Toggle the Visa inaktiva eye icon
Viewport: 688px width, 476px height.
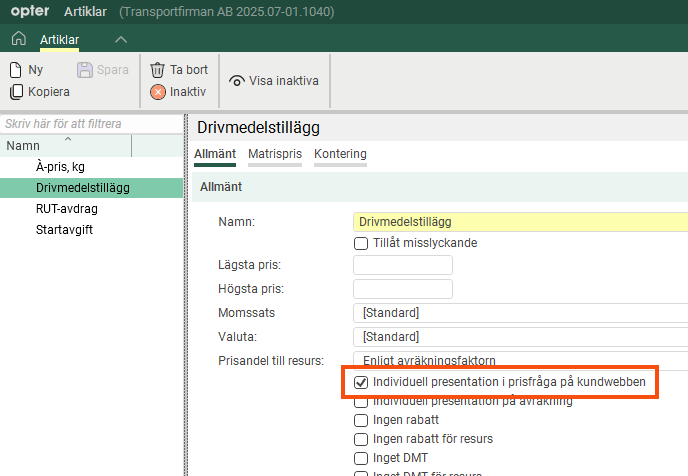coord(237,81)
